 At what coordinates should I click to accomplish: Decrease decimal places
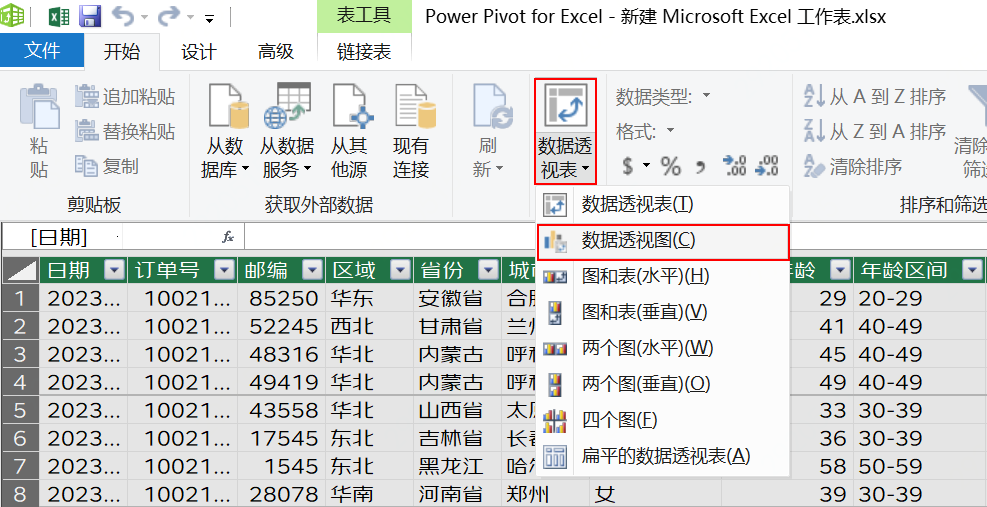click(766, 166)
